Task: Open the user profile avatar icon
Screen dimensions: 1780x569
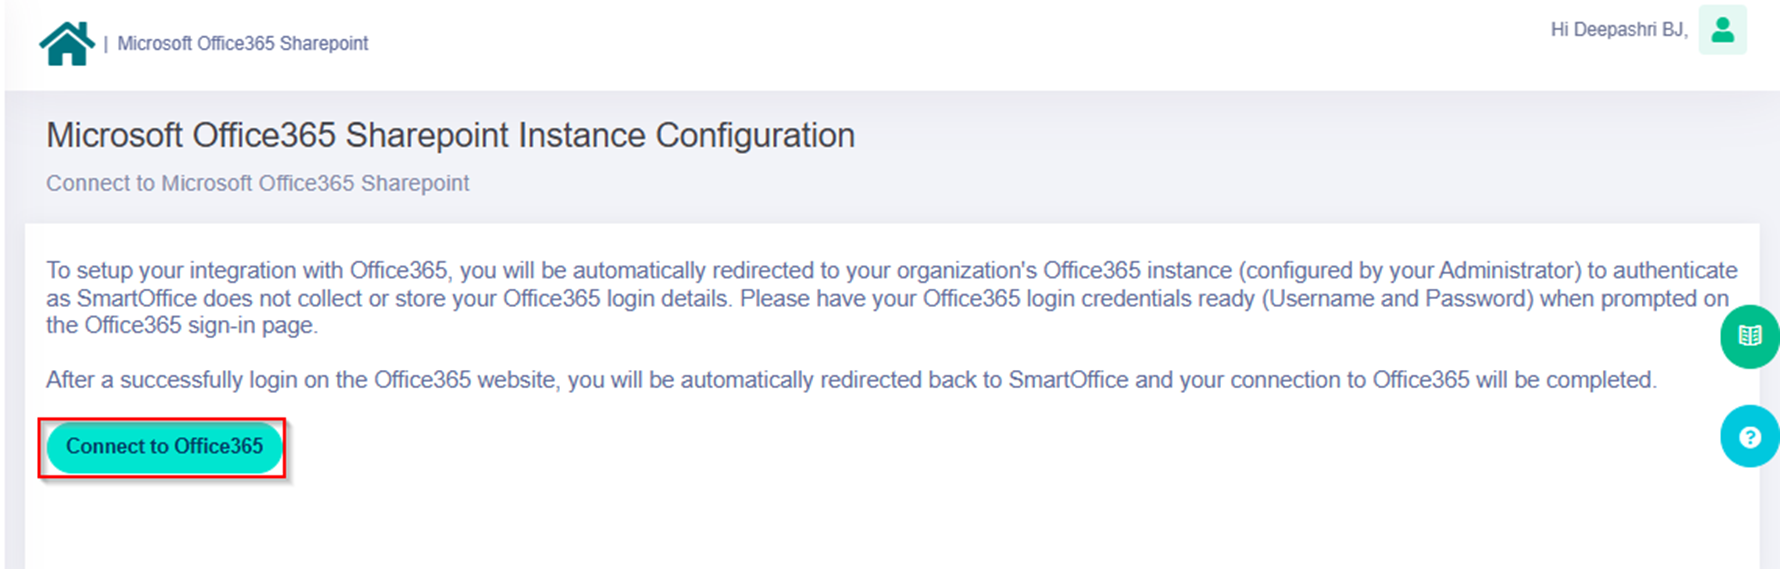Action: (1722, 30)
